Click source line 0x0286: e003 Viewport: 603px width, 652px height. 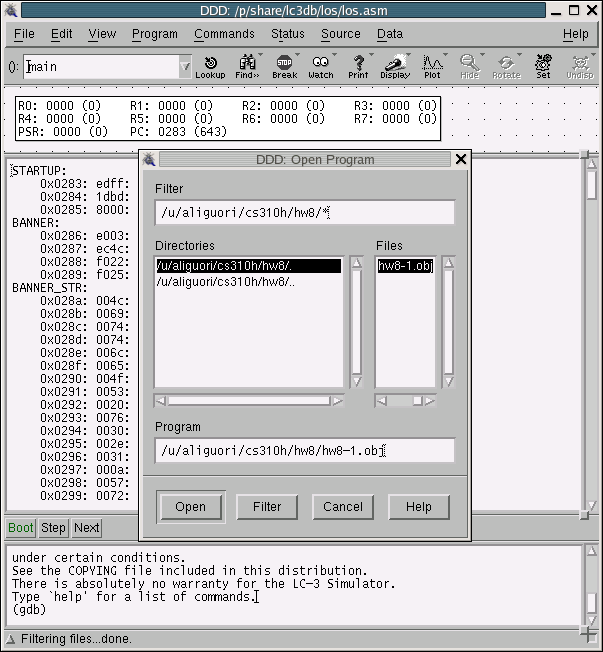pyautogui.click(x=85, y=236)
